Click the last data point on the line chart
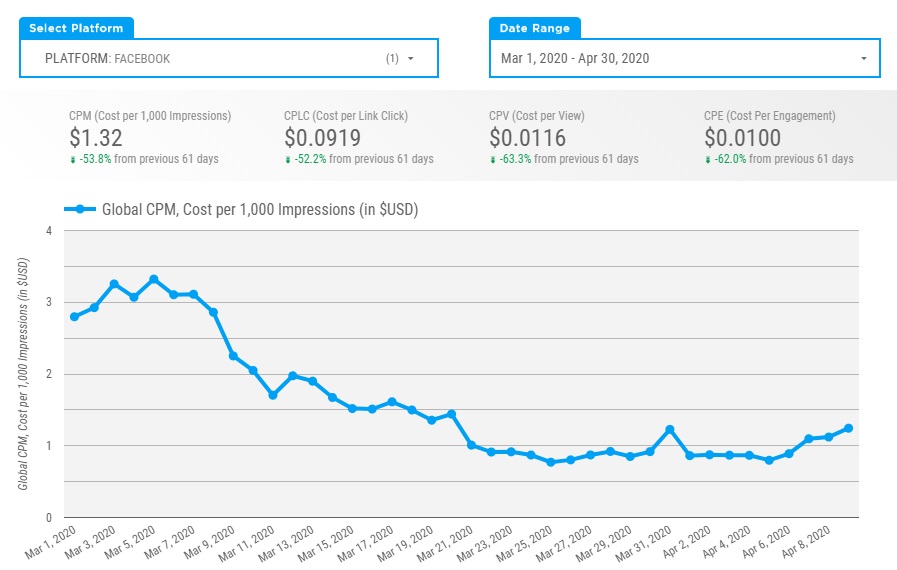897x570 pixels. (848, 428)
